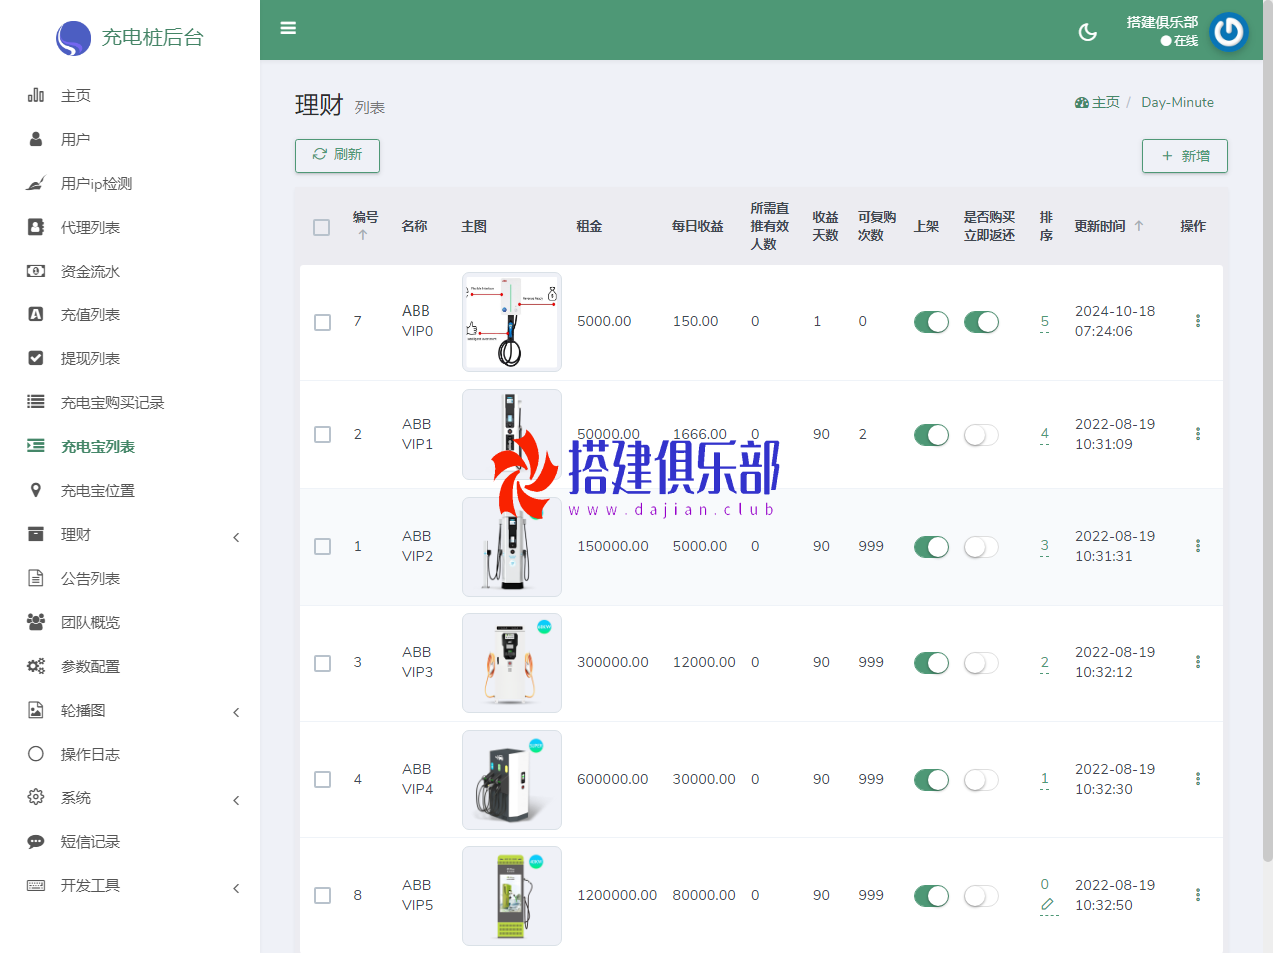
Task: Open the 代理列表 page
Action: 90,228
